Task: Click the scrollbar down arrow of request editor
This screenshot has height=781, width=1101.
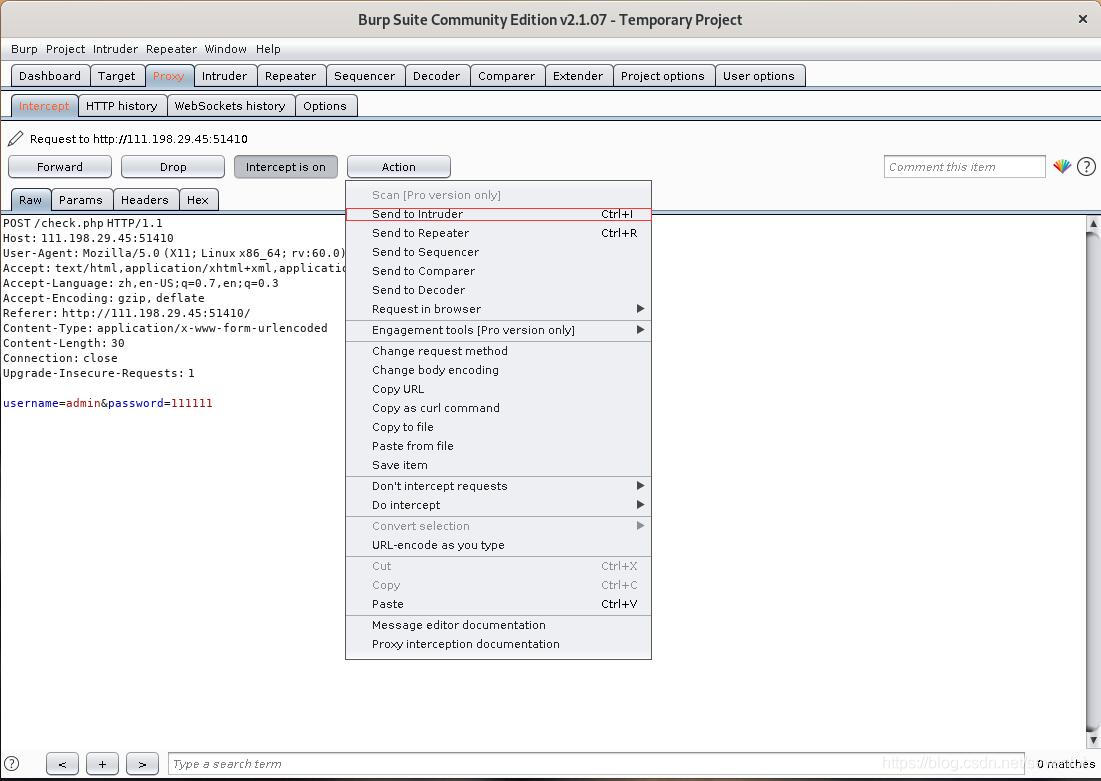Action: [1093, 740]
